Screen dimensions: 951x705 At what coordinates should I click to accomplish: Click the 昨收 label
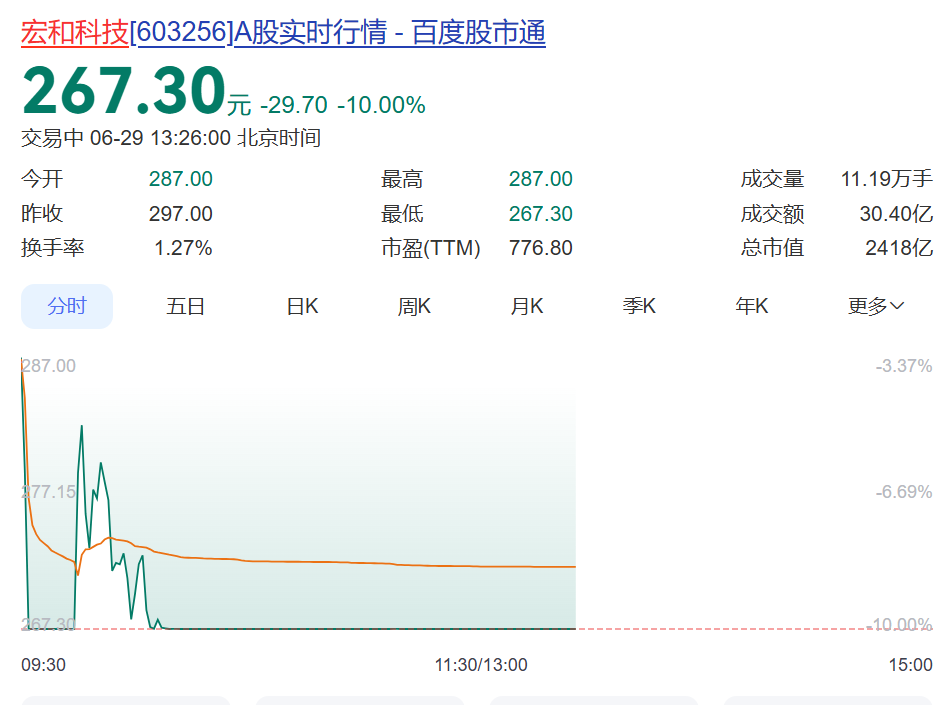pyautogui.click(x=42, y=214)
